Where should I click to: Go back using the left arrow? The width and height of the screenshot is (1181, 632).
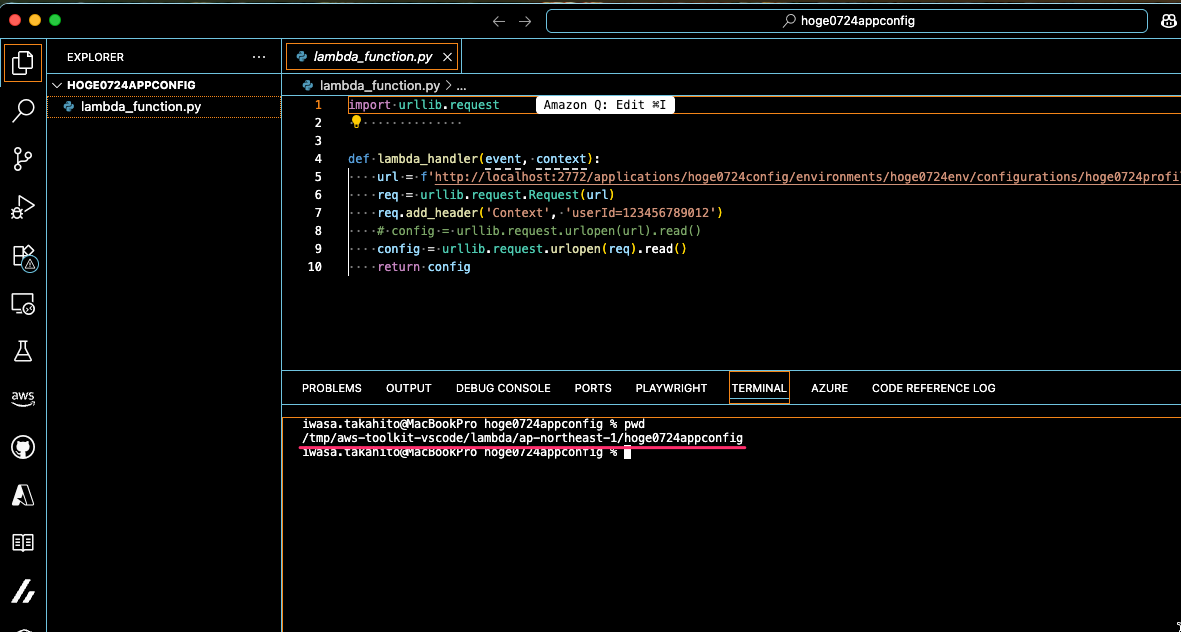[499, 21]
